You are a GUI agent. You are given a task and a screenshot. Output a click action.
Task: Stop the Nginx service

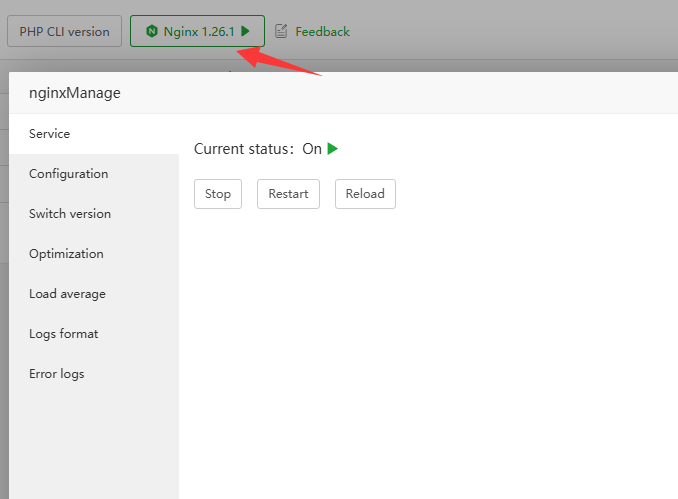pos(217,194)
